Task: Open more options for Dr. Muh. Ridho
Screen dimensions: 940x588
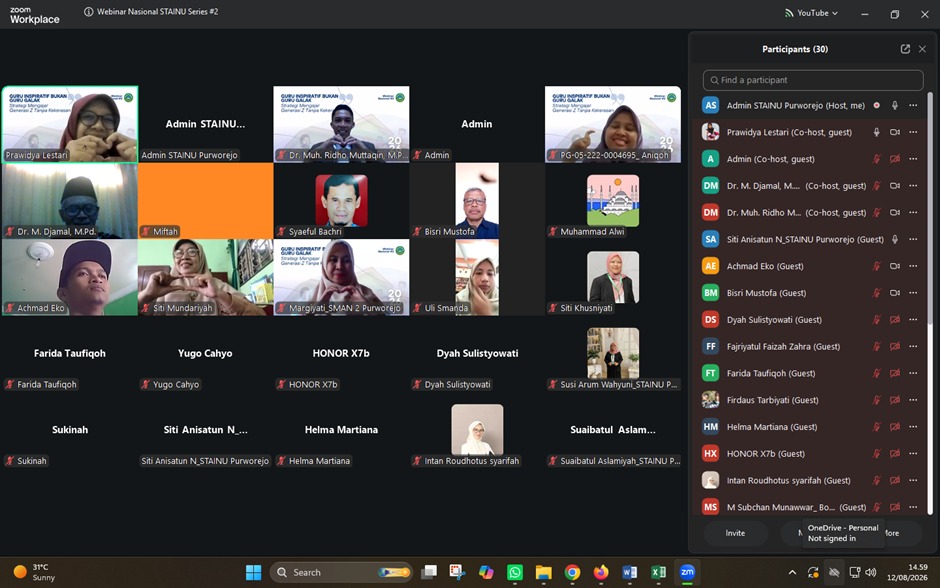Action: (x=913, y=212)
